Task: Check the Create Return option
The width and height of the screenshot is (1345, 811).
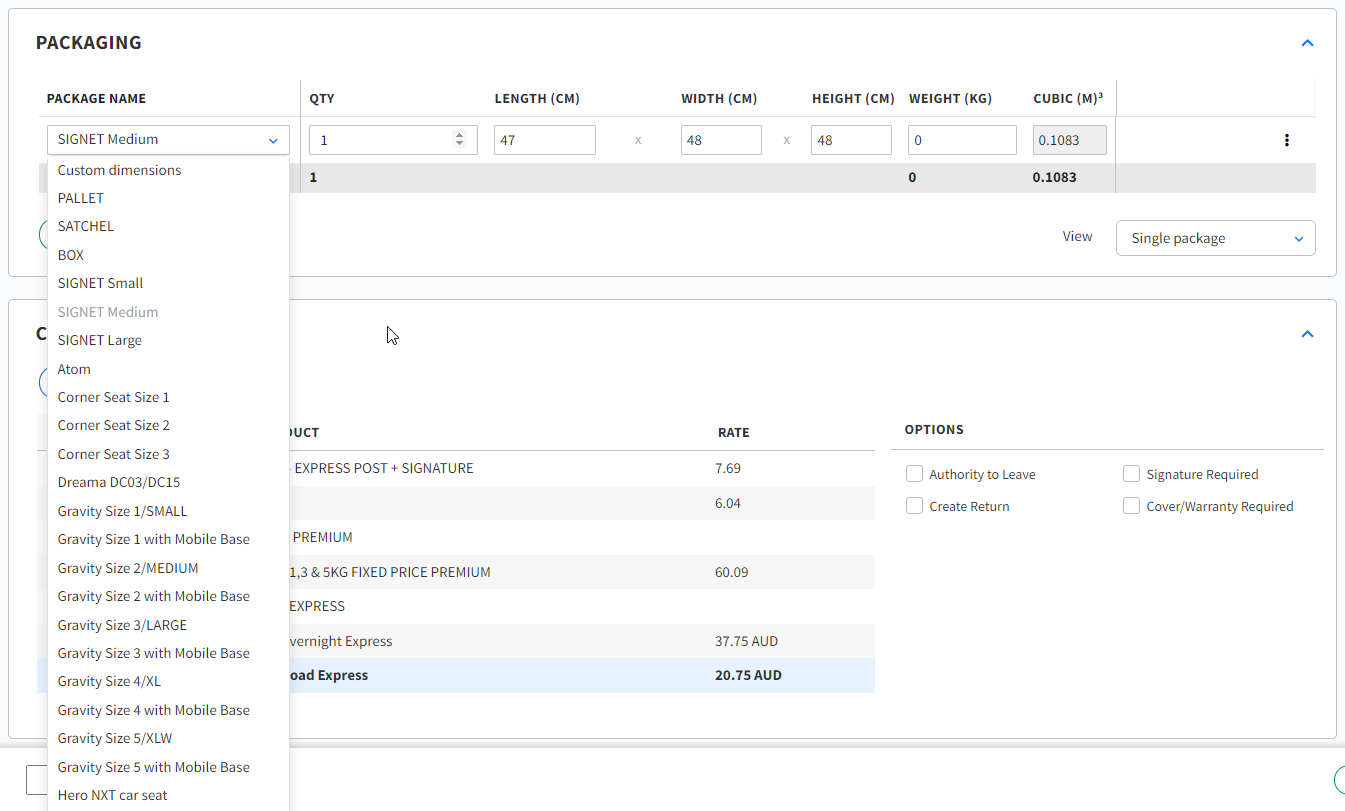Action: [914, 506]
